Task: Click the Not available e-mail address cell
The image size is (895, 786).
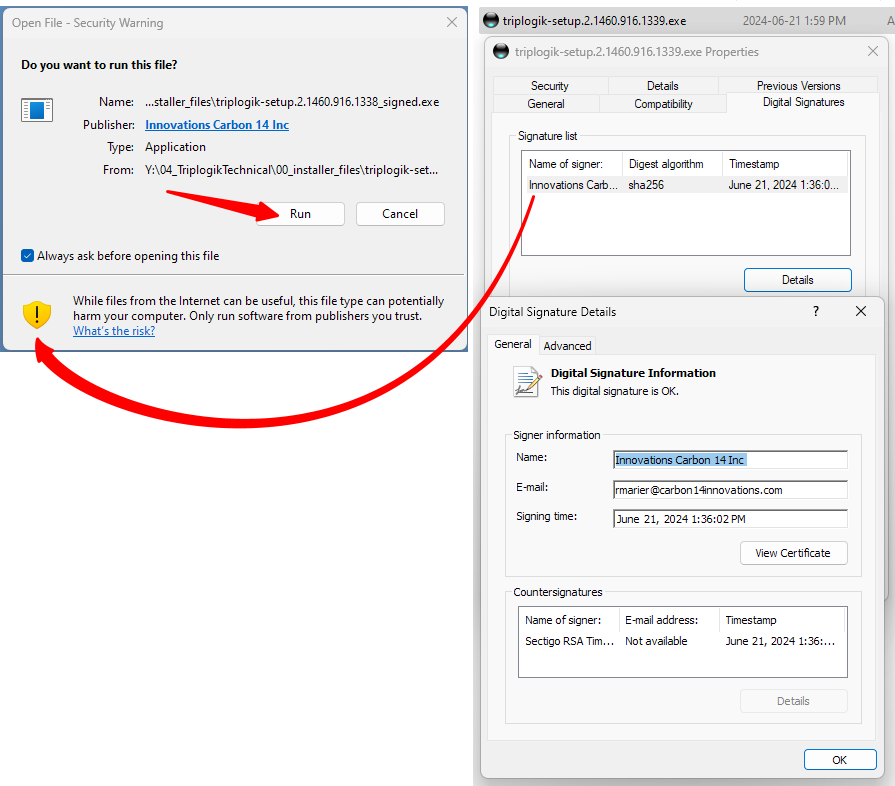Action: 656,641
